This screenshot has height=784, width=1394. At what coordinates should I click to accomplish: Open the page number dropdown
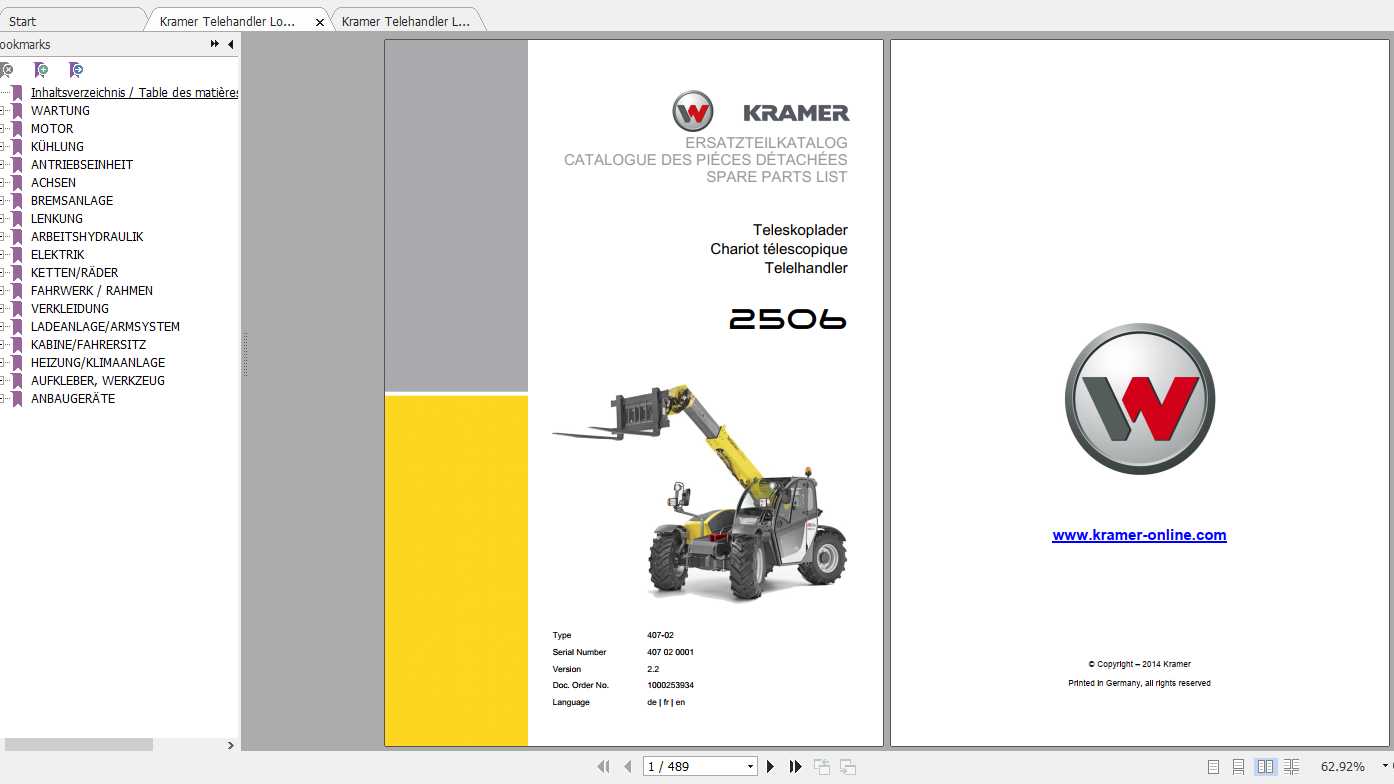coord(750,767)
